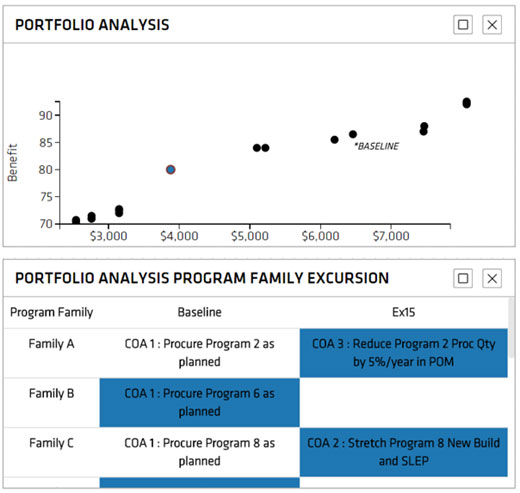This screenshot has height=493, width=520.
Task: Close the Program Family Excursion panel
Action: 492,278
